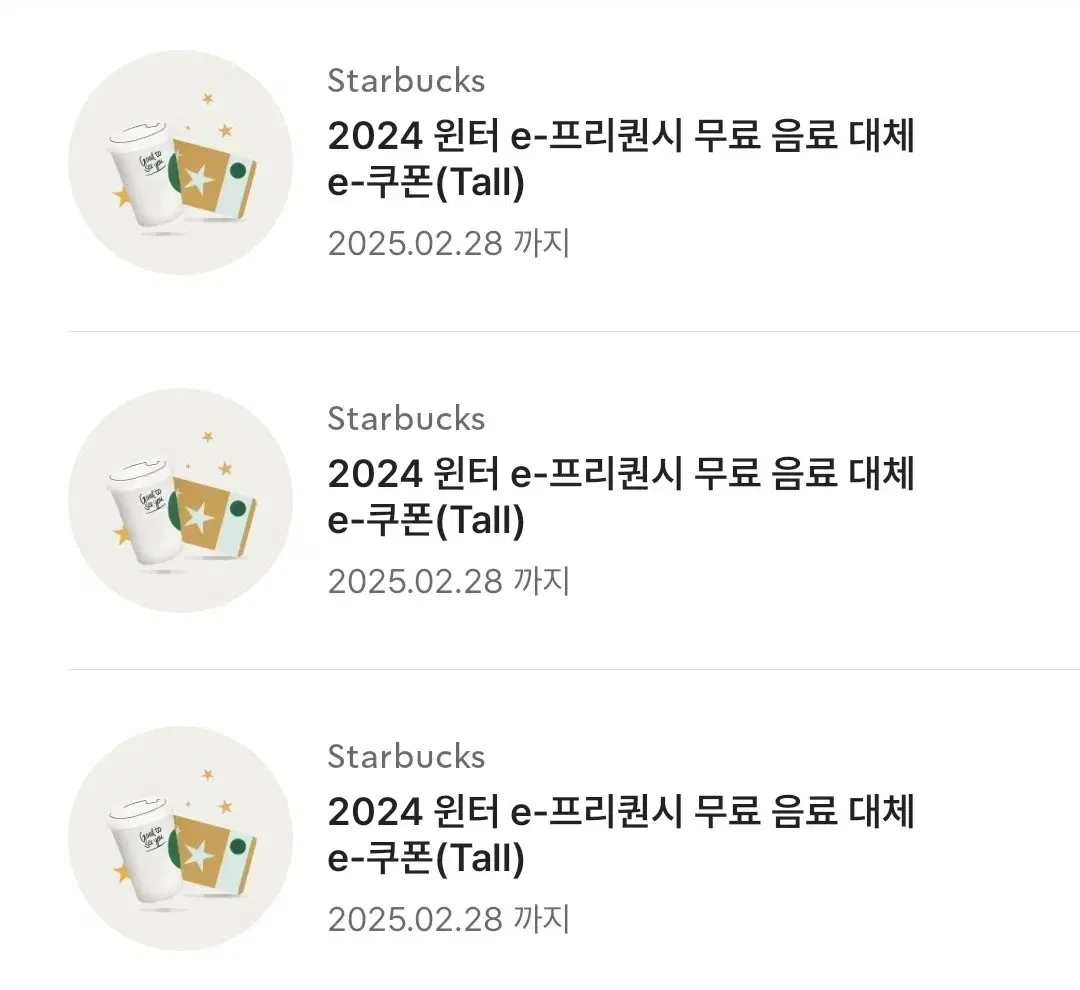This screenshot has width=1080, height=990.
Task: Select second coupon's 2025.02.28 까지 expiry date
Action: (449, 581)
